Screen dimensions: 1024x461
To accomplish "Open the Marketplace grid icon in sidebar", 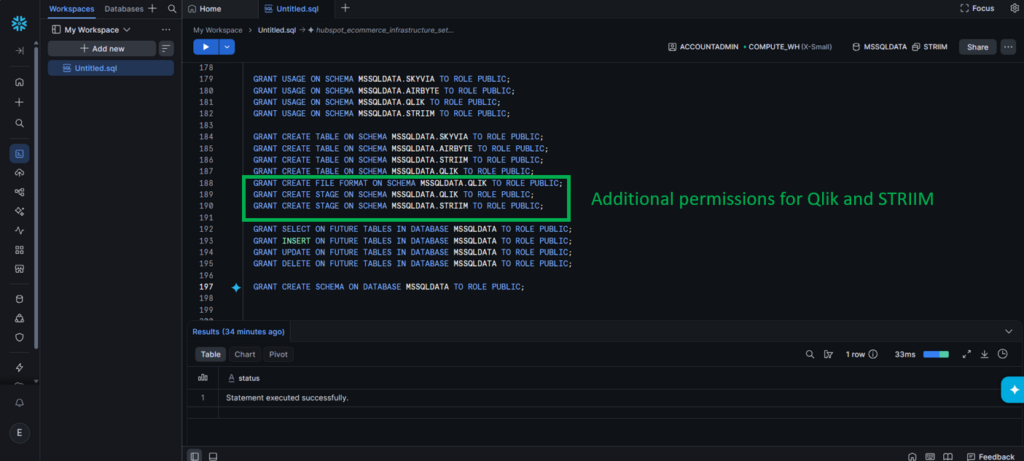I will (x=20, y=249).
